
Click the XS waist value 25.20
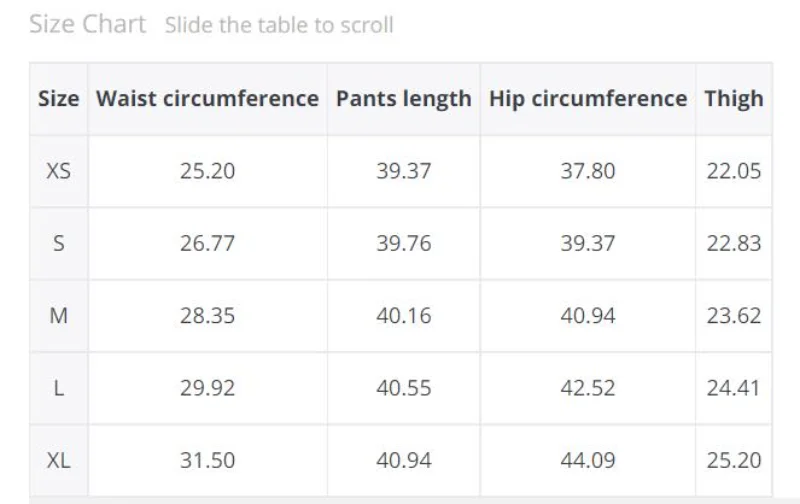207,171
